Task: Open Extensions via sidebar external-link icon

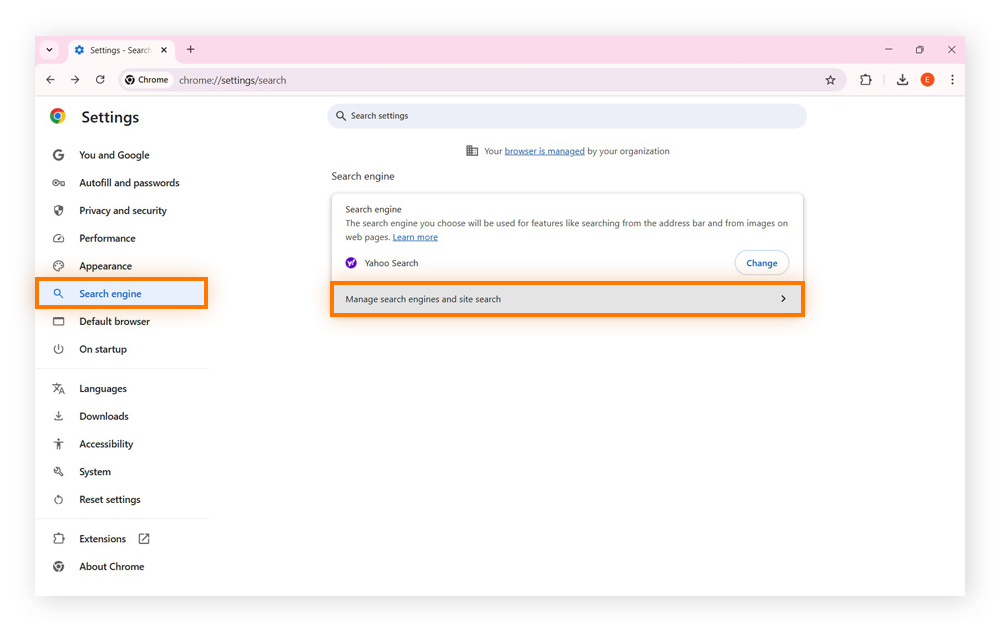Action: tap(144, 538)
